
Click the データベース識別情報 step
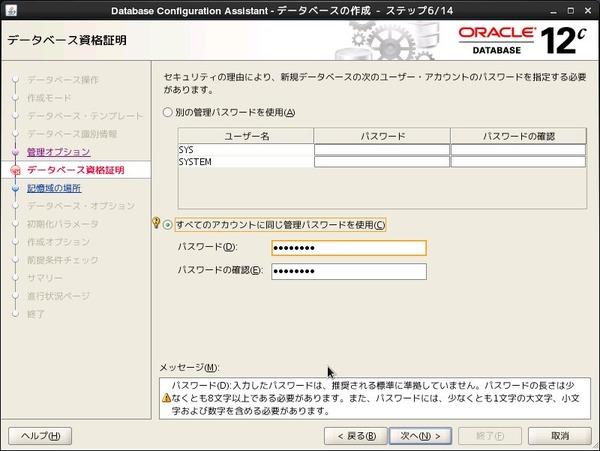point(72,134)
